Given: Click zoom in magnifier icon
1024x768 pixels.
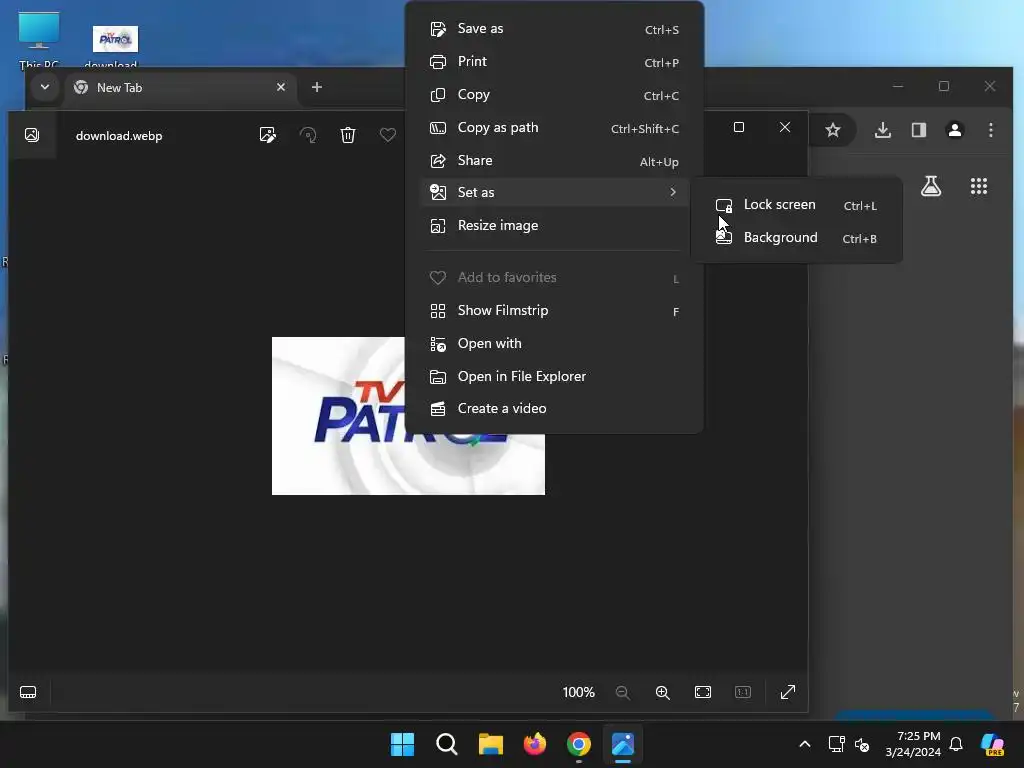Looking at the screenshot, I should (663, 692).
